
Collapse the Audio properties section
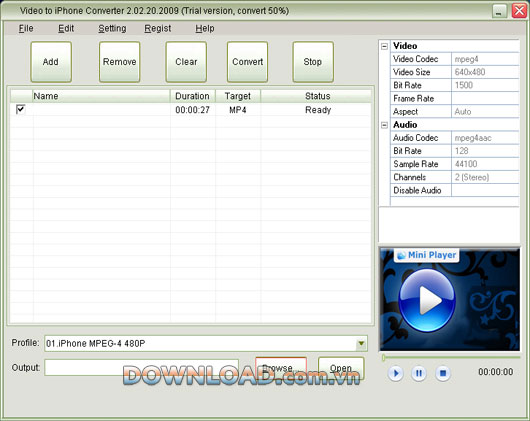pyautogui.click(x=384, y=125)
